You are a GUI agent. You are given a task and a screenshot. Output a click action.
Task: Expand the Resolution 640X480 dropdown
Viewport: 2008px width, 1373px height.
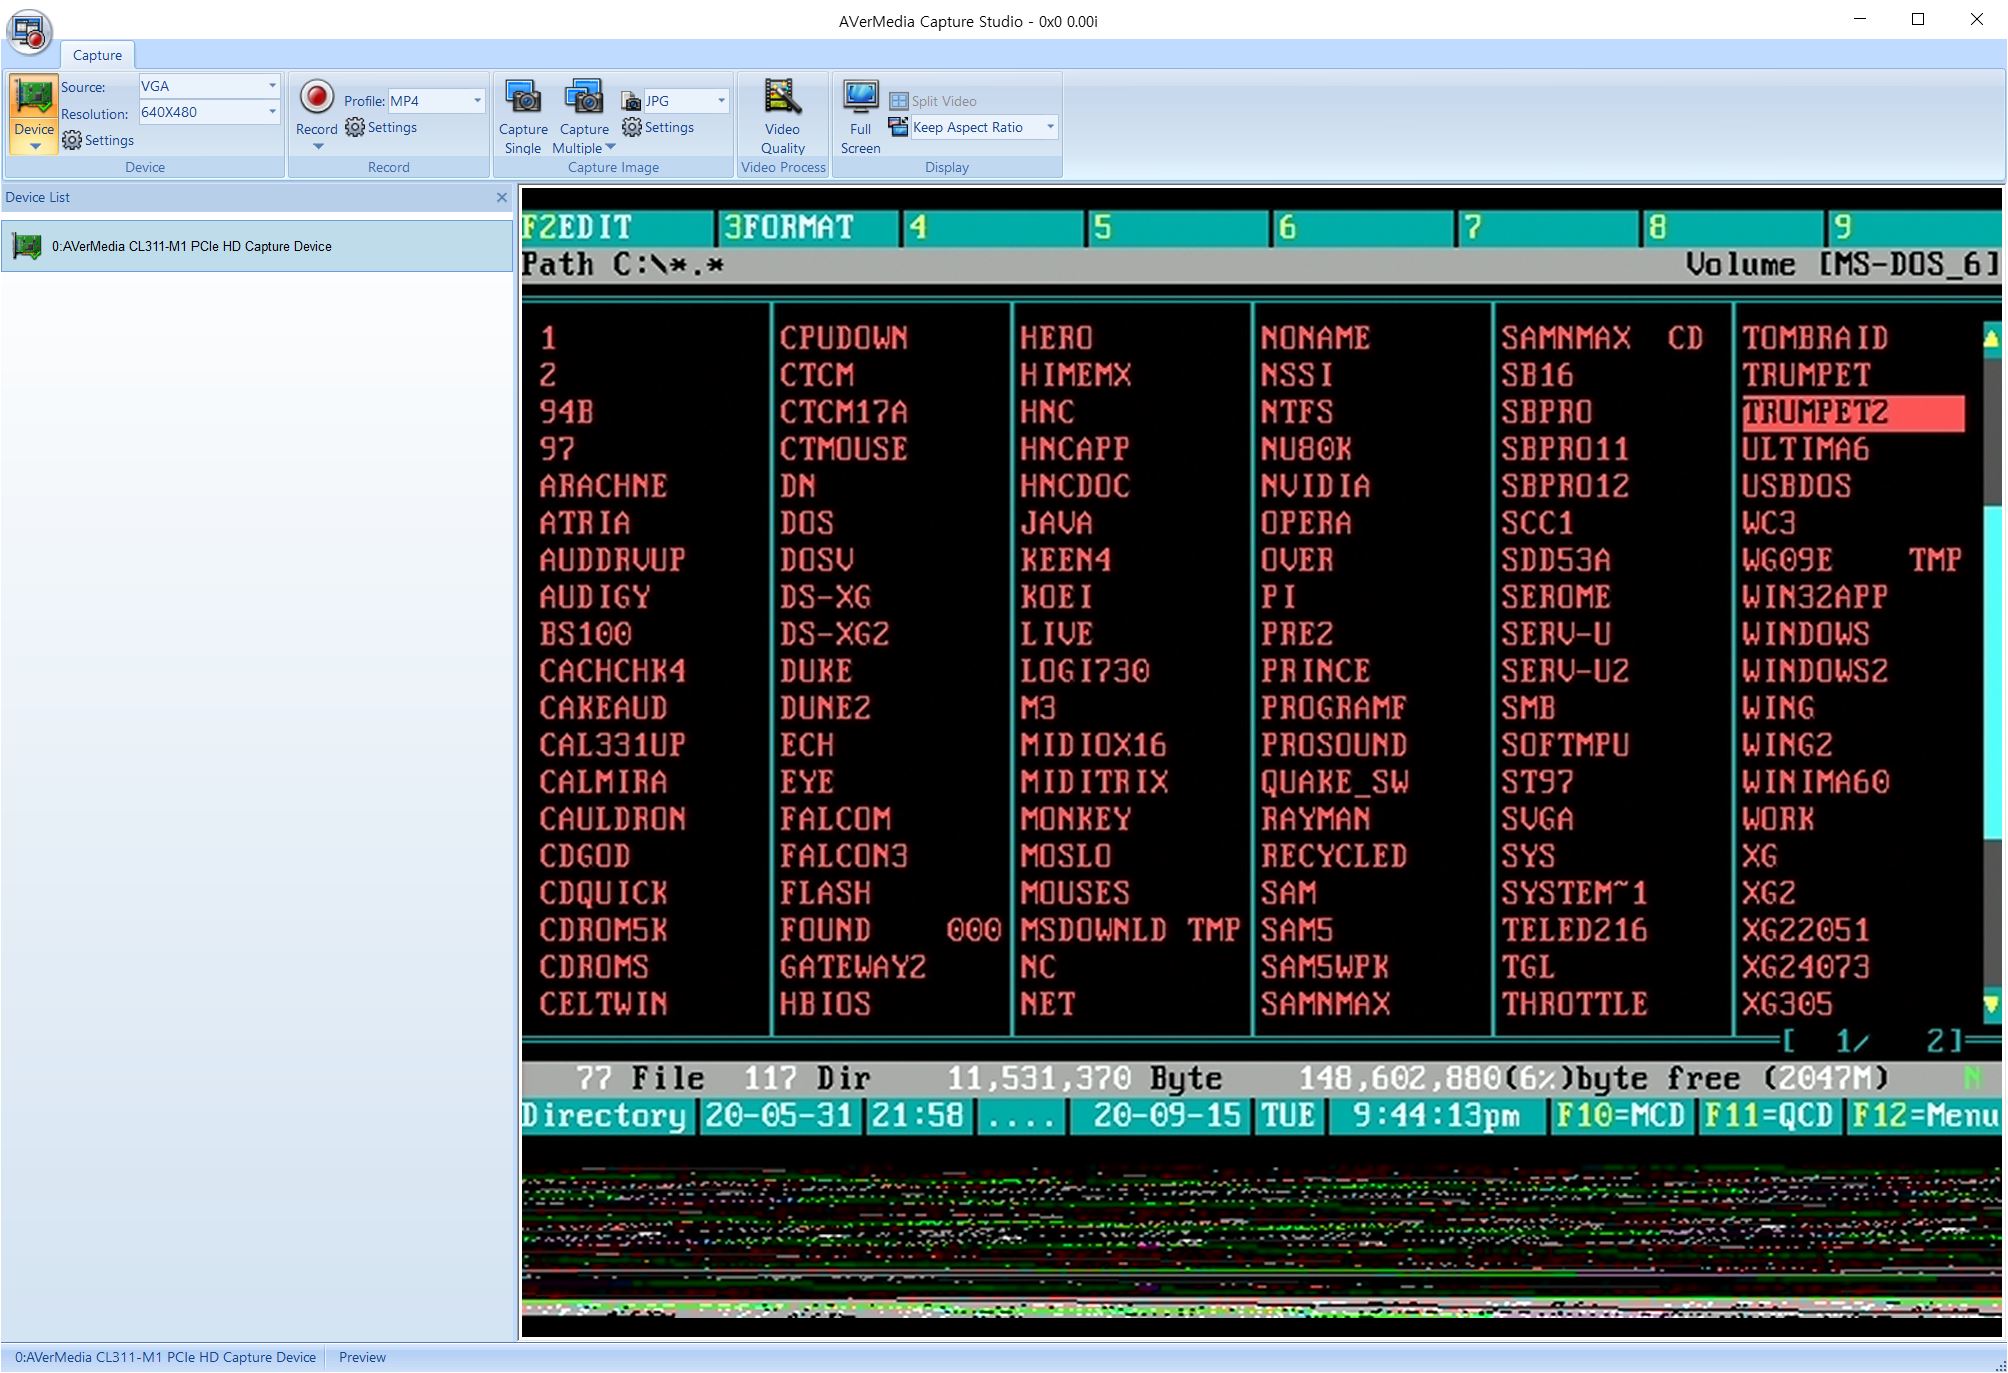tap(272, 112)
